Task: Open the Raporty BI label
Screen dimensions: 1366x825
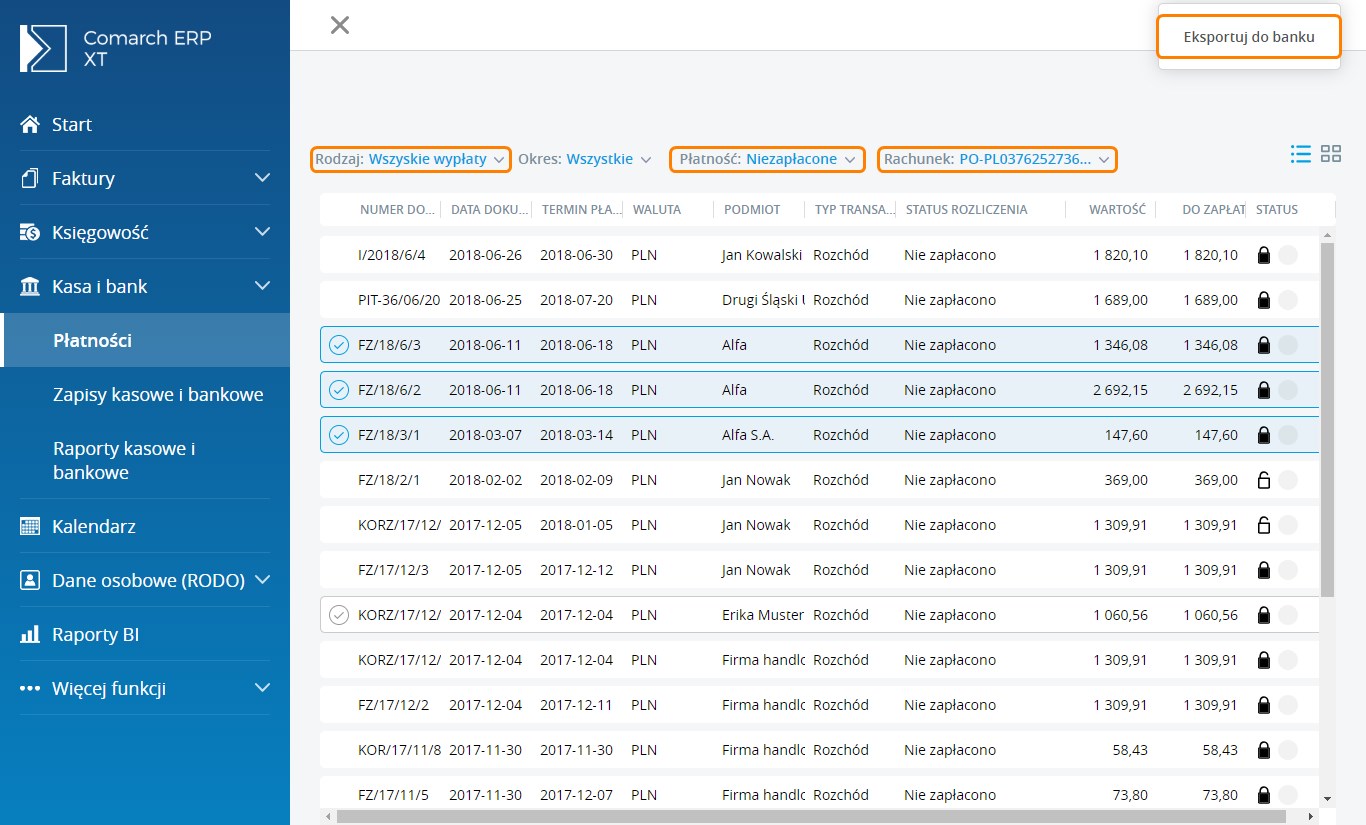Action: click(95, 634)
